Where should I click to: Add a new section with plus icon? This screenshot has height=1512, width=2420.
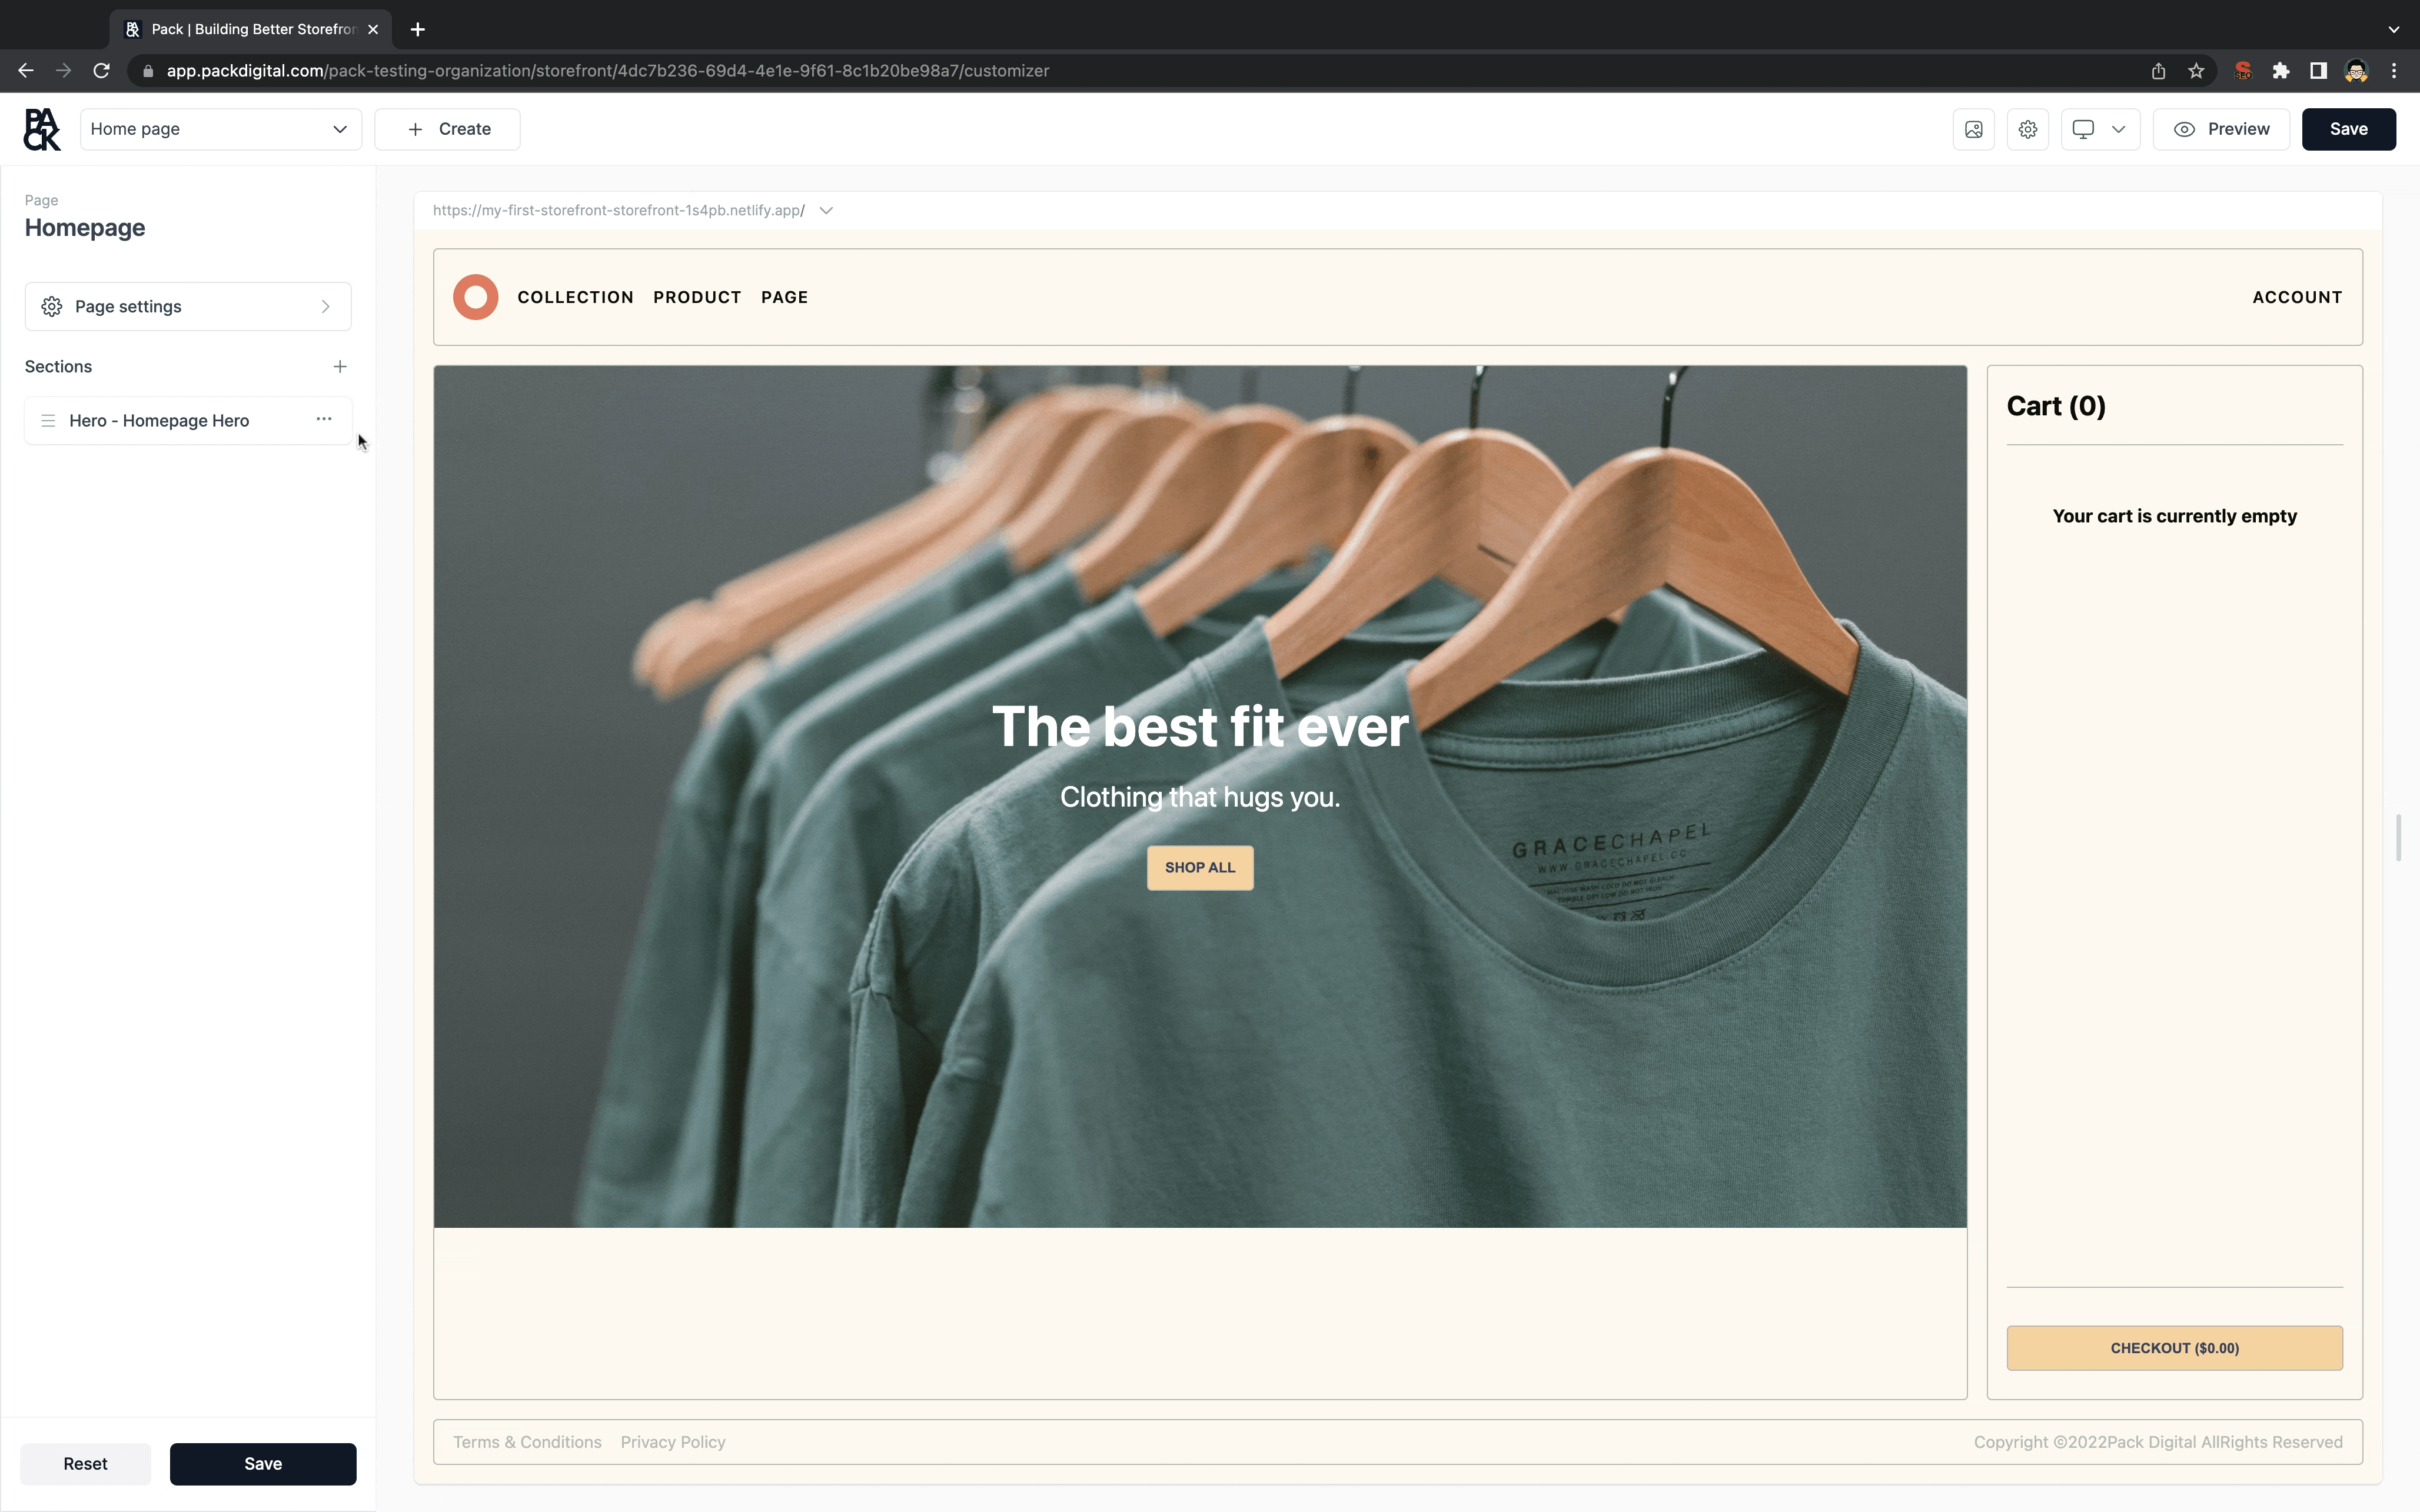(340, 367)
